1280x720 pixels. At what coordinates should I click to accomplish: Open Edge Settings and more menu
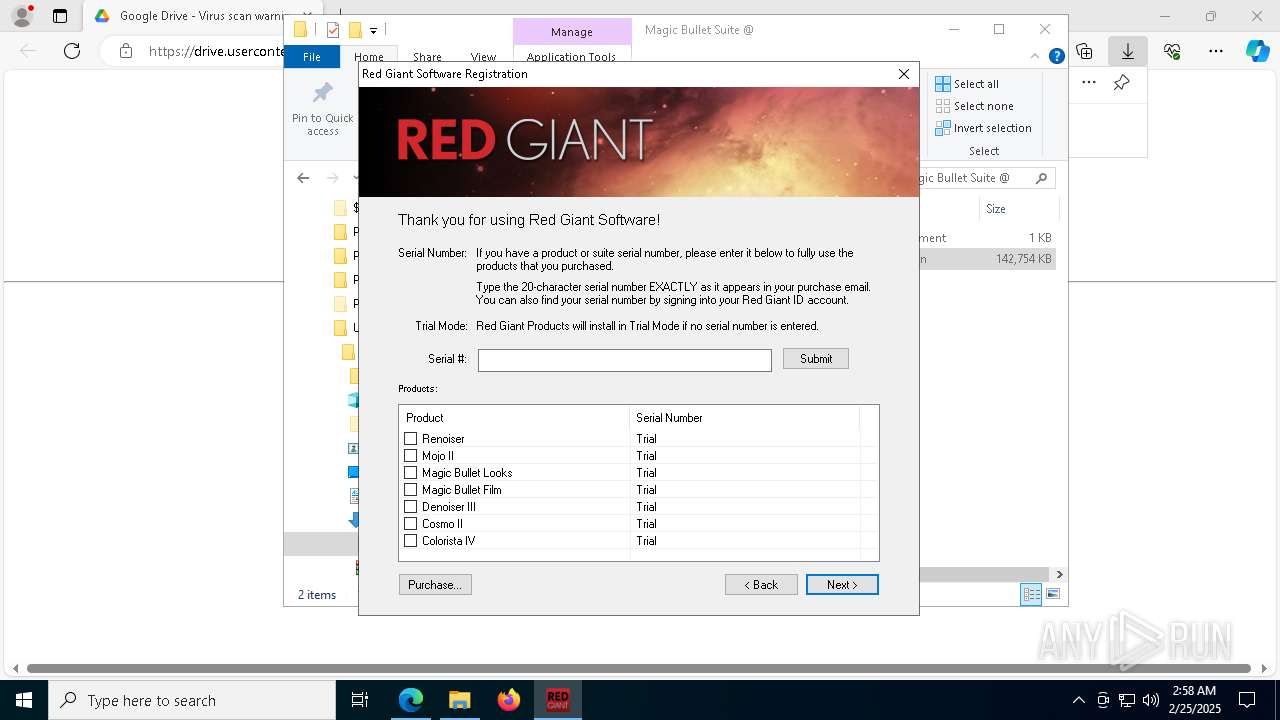tap(1216, 51)
